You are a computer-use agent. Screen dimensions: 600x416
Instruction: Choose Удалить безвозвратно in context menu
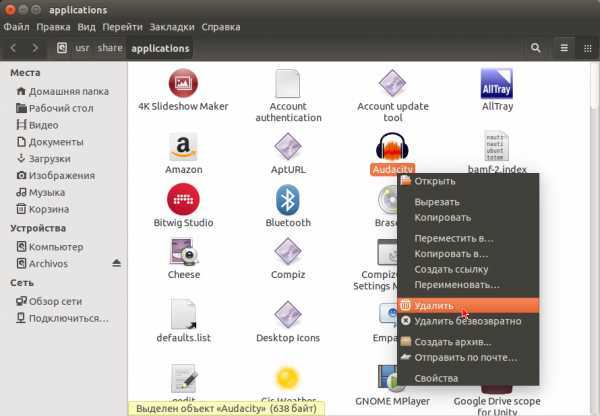click(468, 321)
